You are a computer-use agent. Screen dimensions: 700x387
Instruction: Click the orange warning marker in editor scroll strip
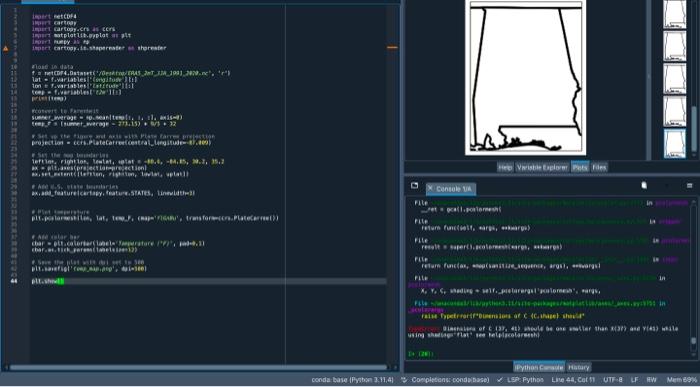coord(392,47)
